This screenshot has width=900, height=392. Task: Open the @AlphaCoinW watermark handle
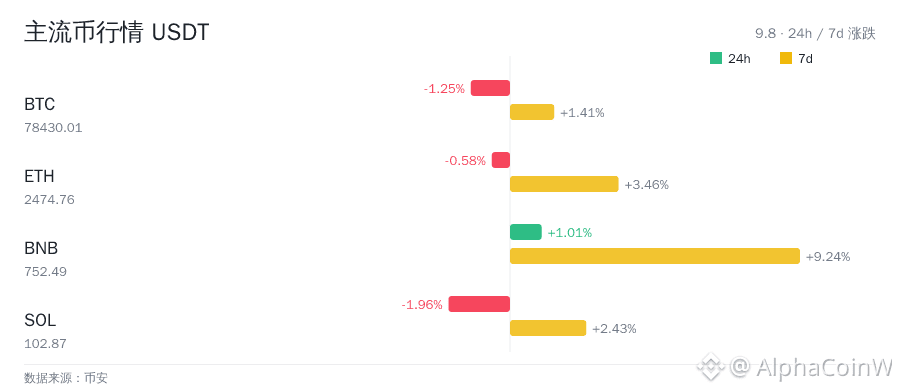pyautogui.click(x=811, y=366)
